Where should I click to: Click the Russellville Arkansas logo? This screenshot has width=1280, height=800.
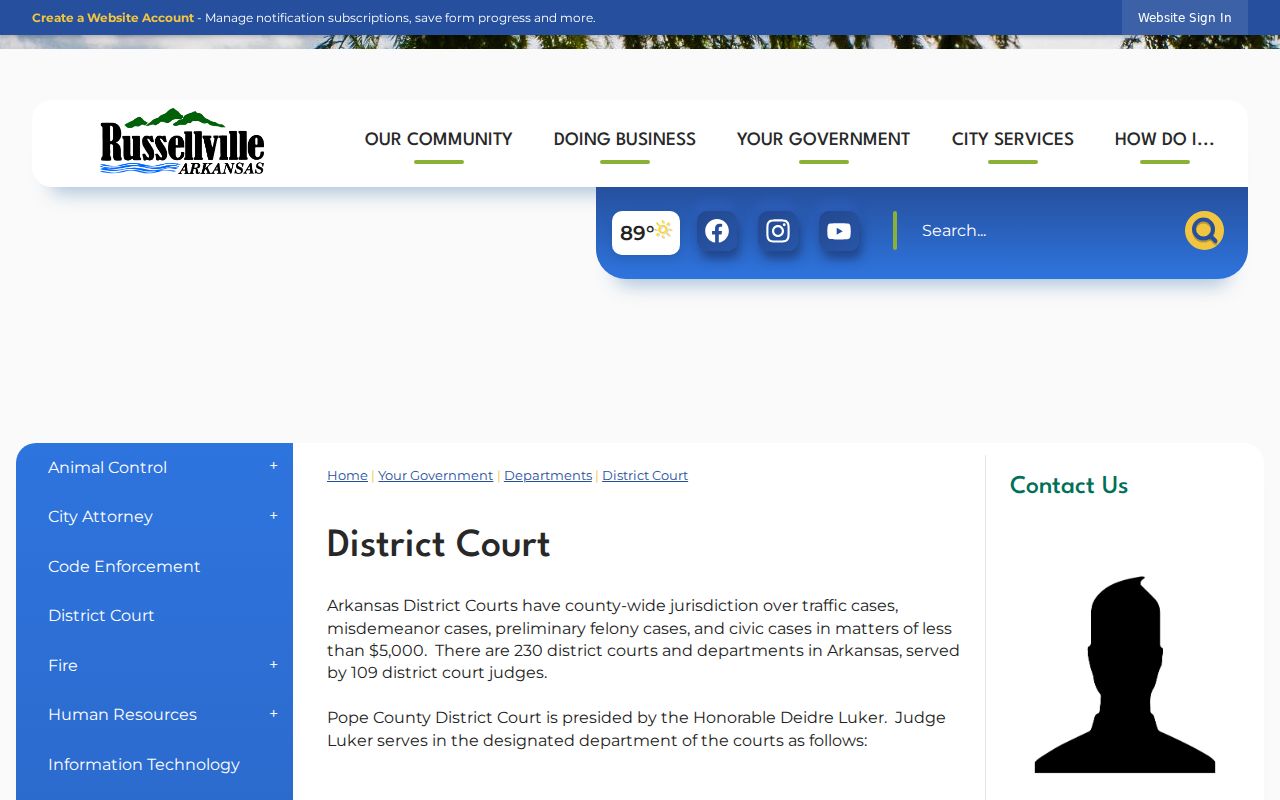tap(182, 141)
